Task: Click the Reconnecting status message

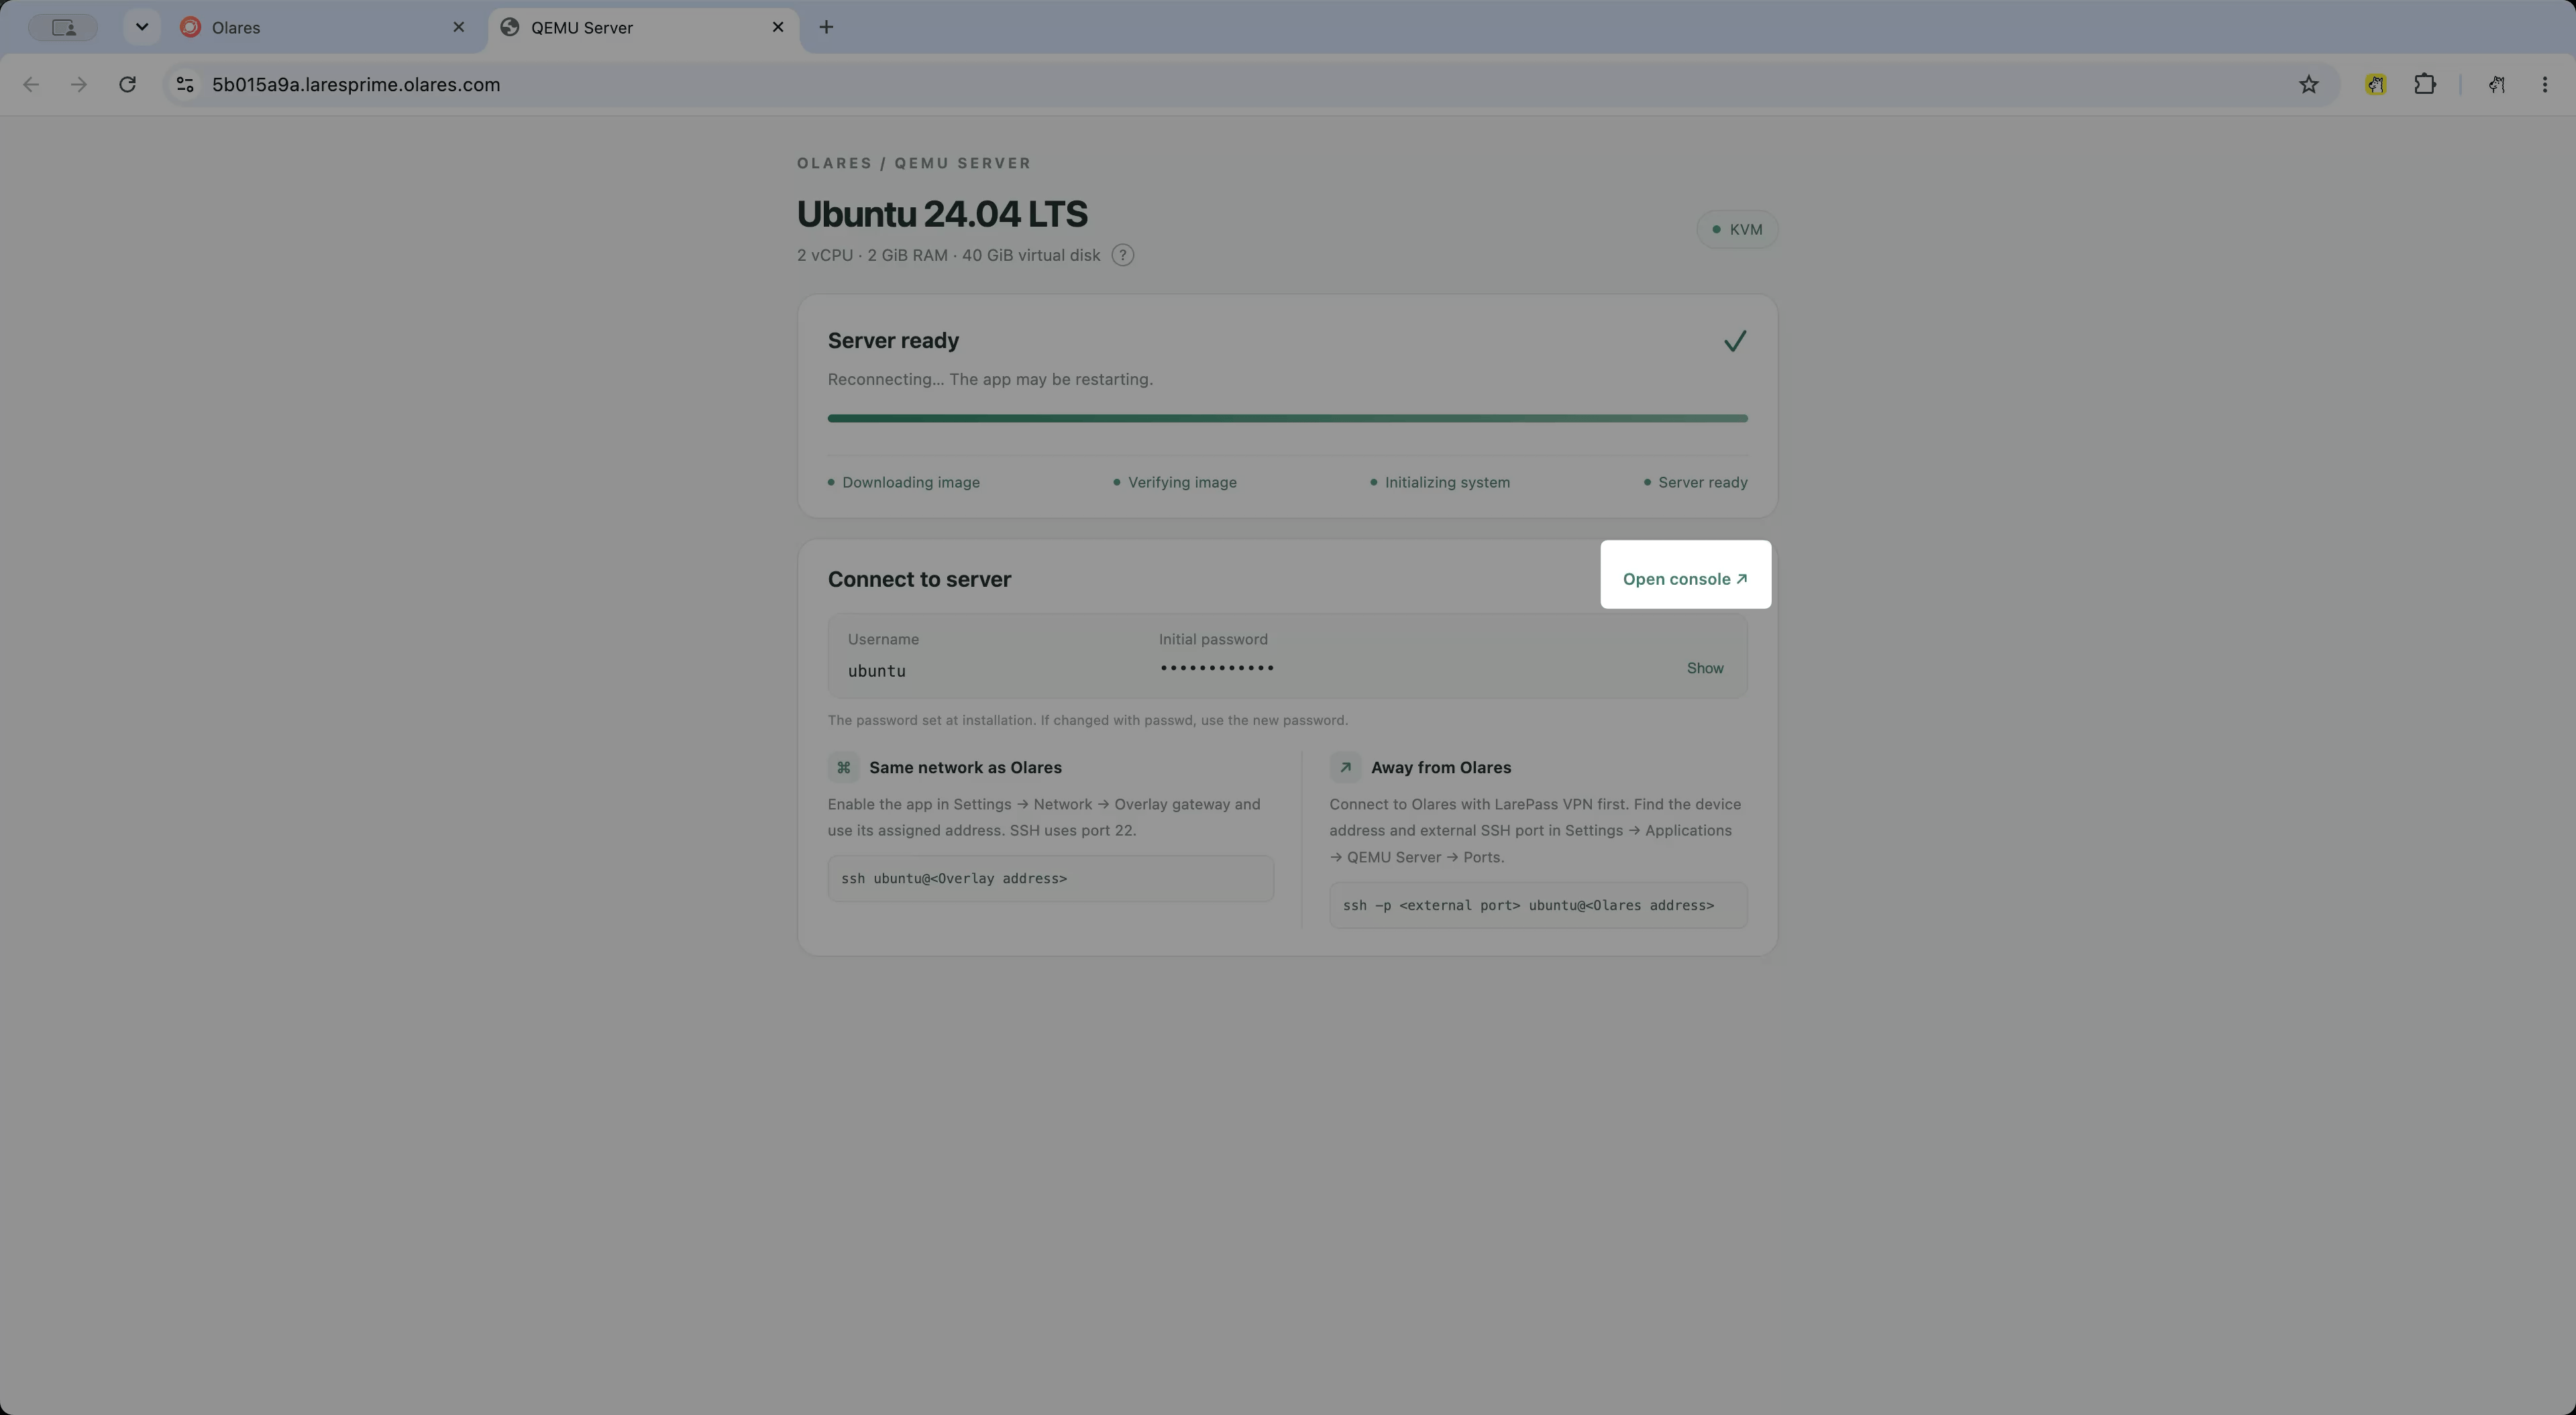Action: point(990,379)
